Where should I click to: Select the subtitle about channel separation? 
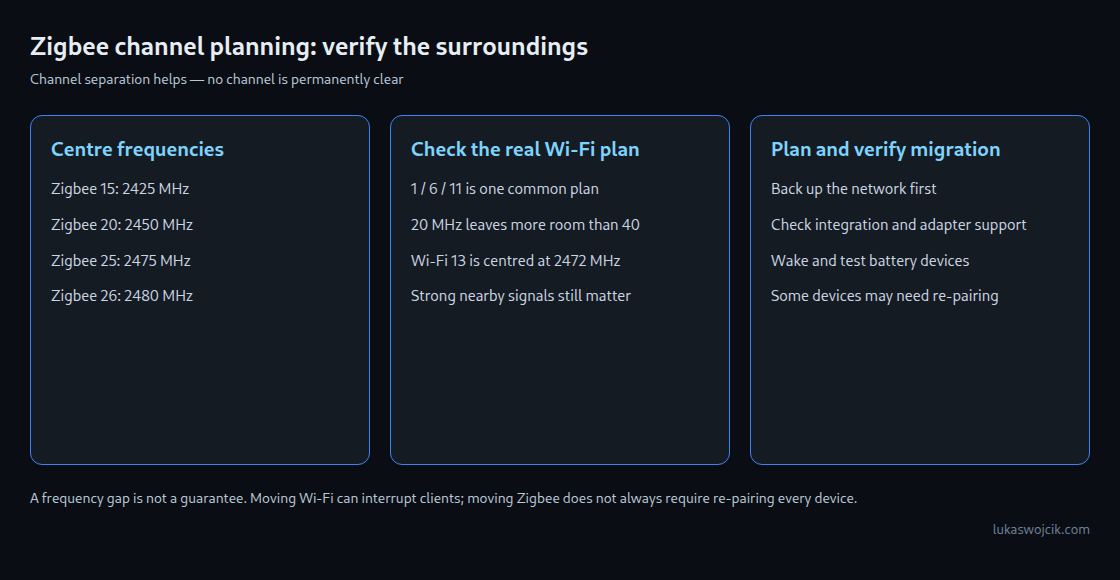pos(216,79)
